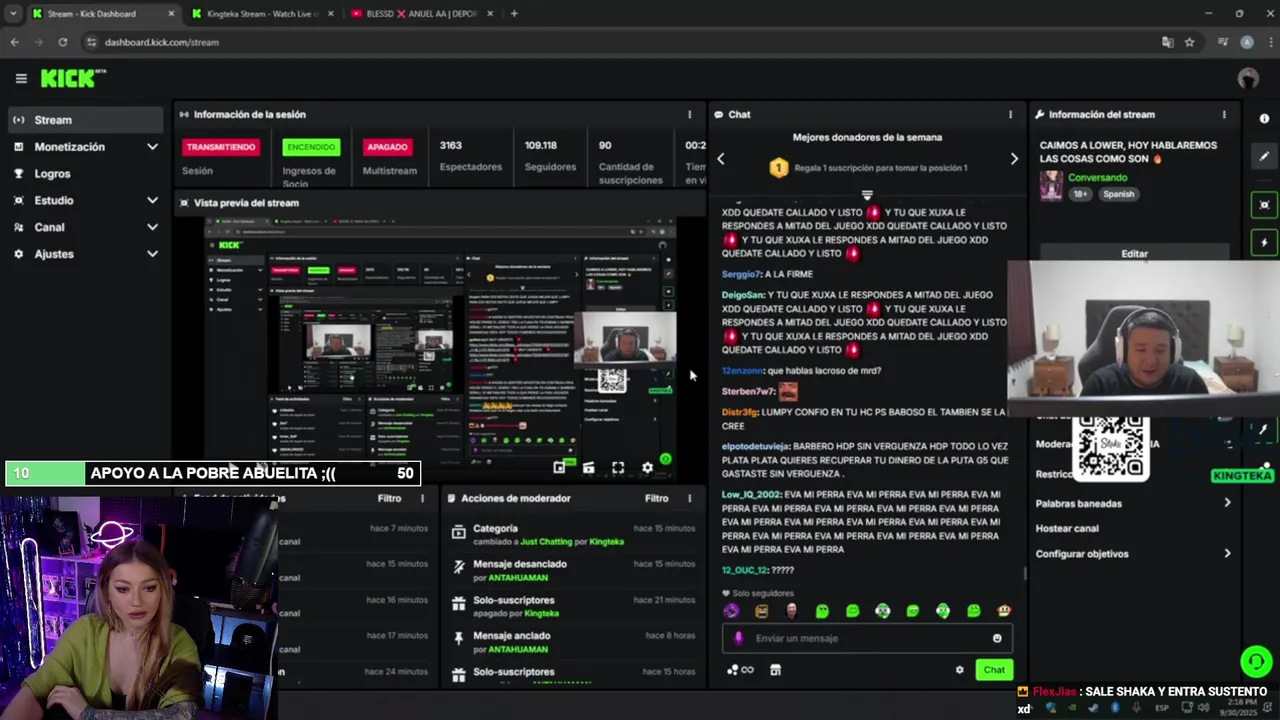The height and width of the screenshot is (720, 1280).
Task: Click the Editar stream info button
Action: 1134,253
